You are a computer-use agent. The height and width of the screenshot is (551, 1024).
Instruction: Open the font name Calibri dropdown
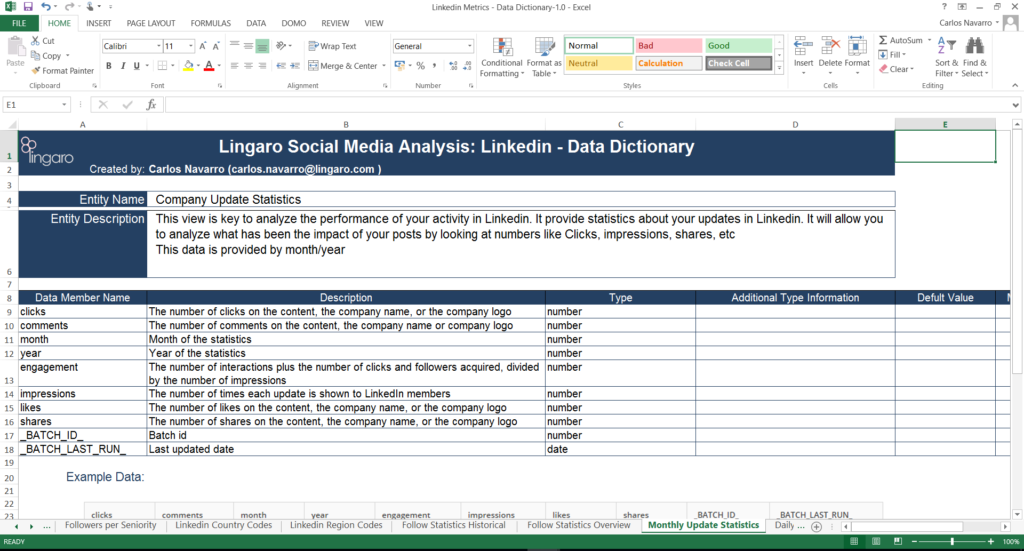pos(158,46)
